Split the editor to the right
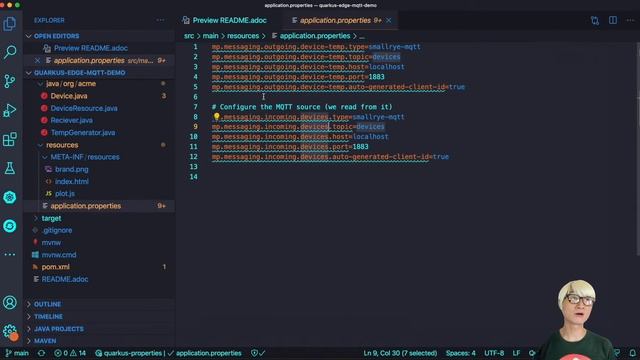 click(613, 20)
